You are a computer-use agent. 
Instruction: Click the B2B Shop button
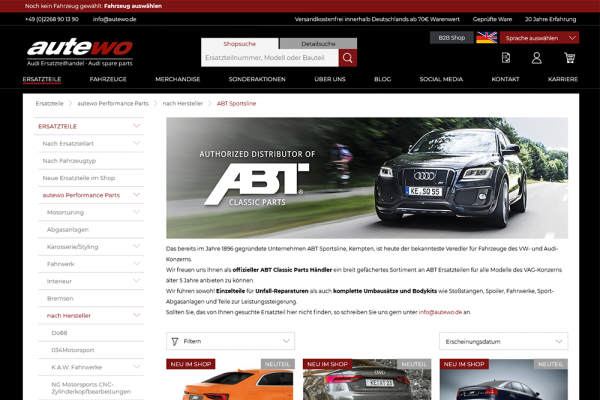(x=452, y=38)
